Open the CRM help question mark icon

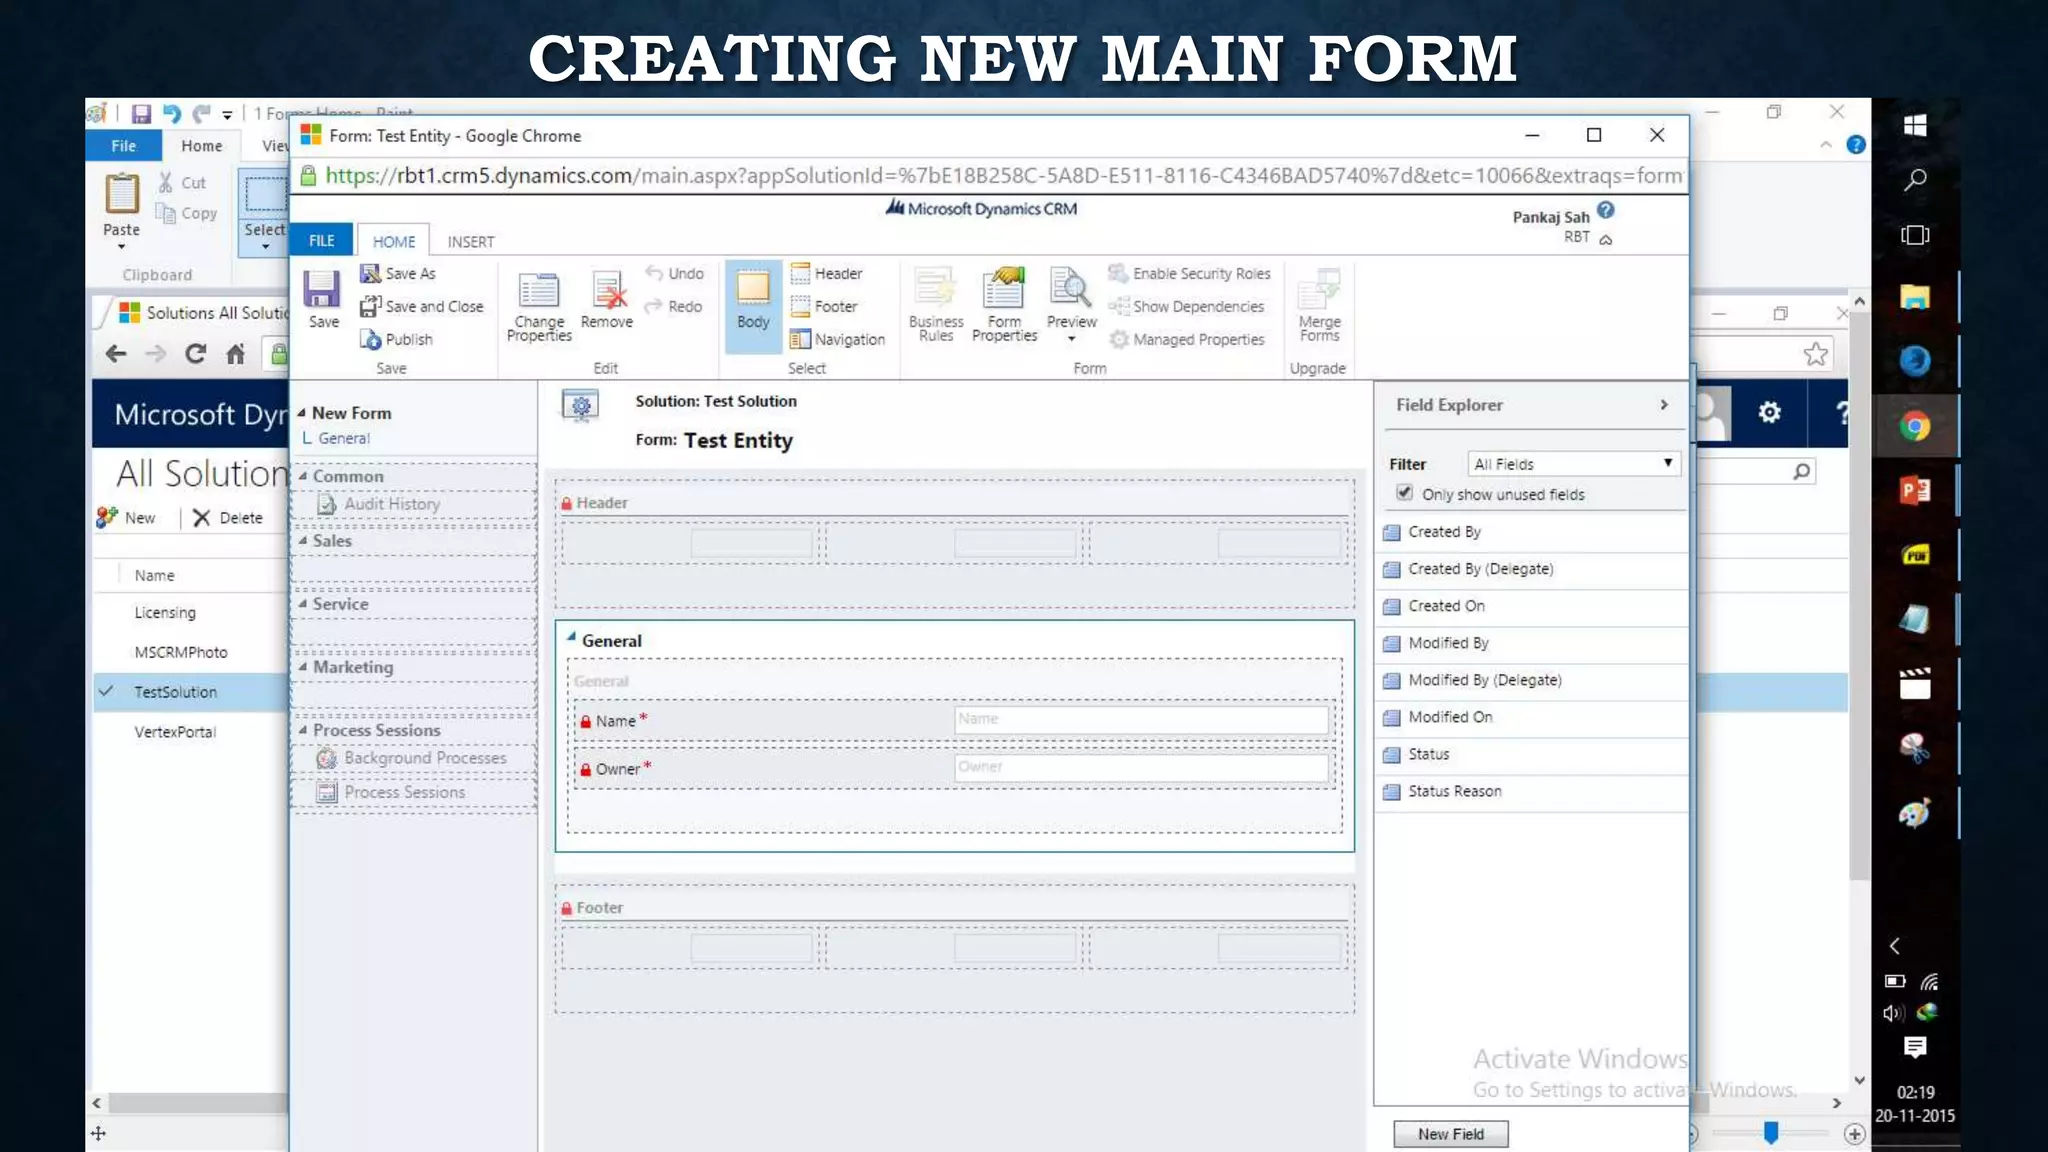click(1605, 210)
